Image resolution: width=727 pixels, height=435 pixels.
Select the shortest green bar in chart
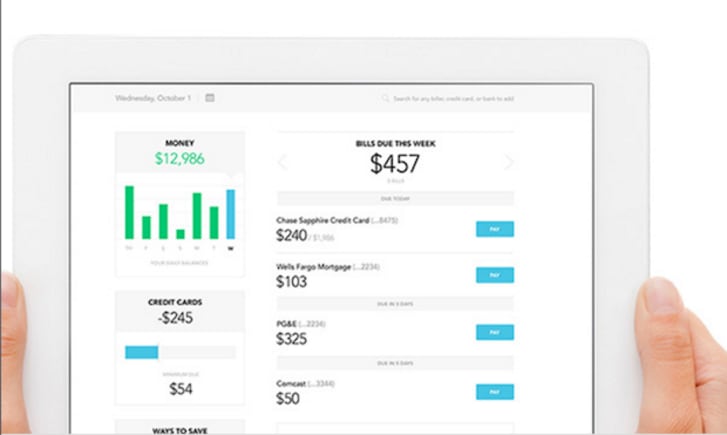180,234
